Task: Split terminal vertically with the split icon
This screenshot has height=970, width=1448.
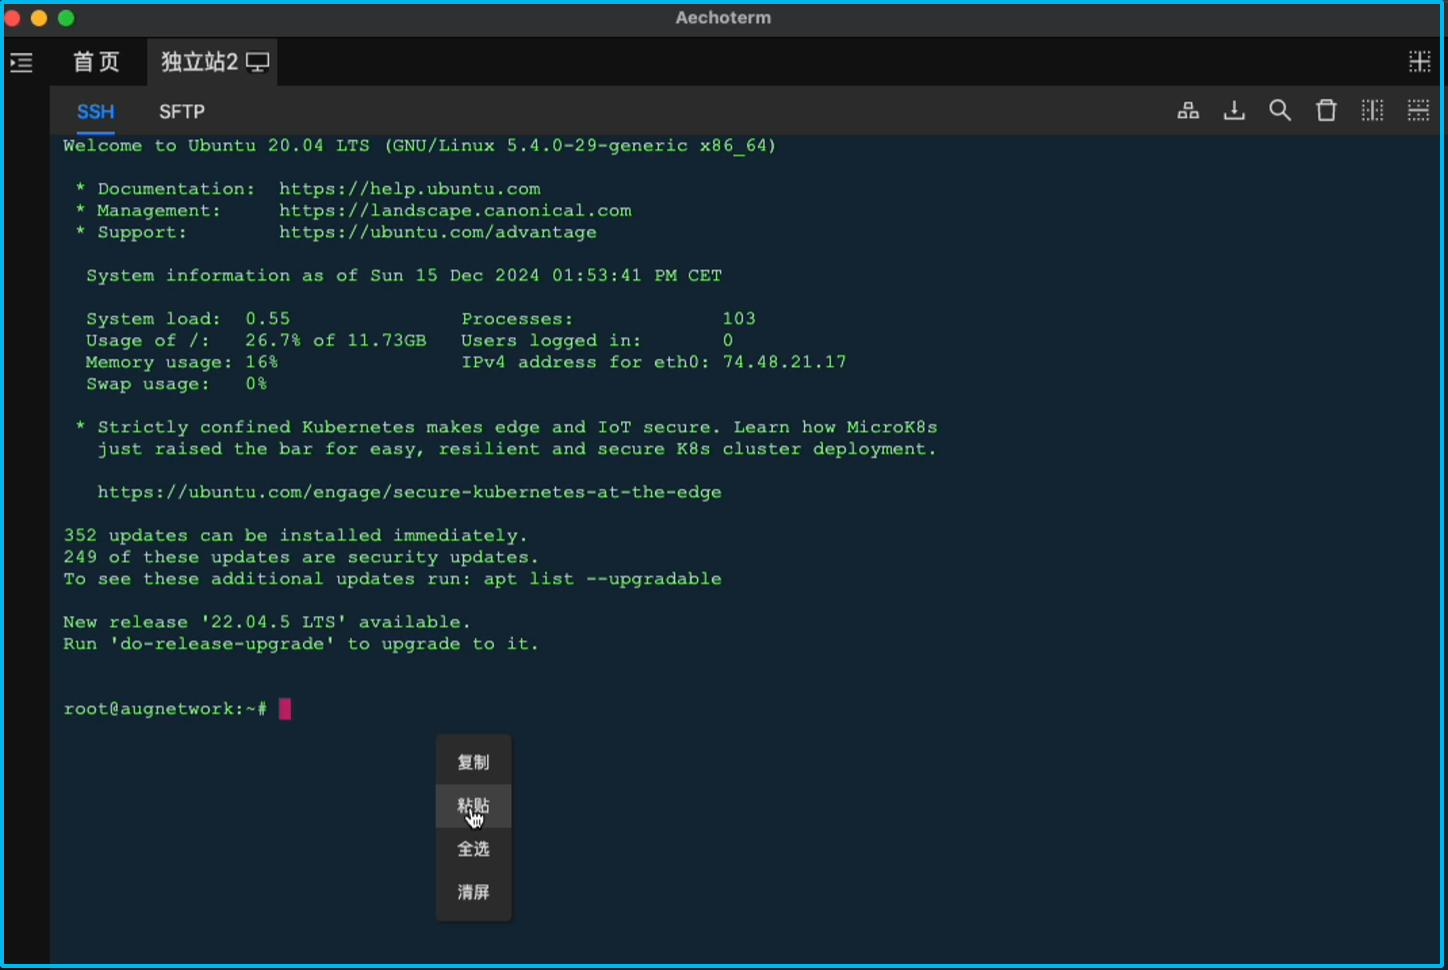Action: point(1372,111)
